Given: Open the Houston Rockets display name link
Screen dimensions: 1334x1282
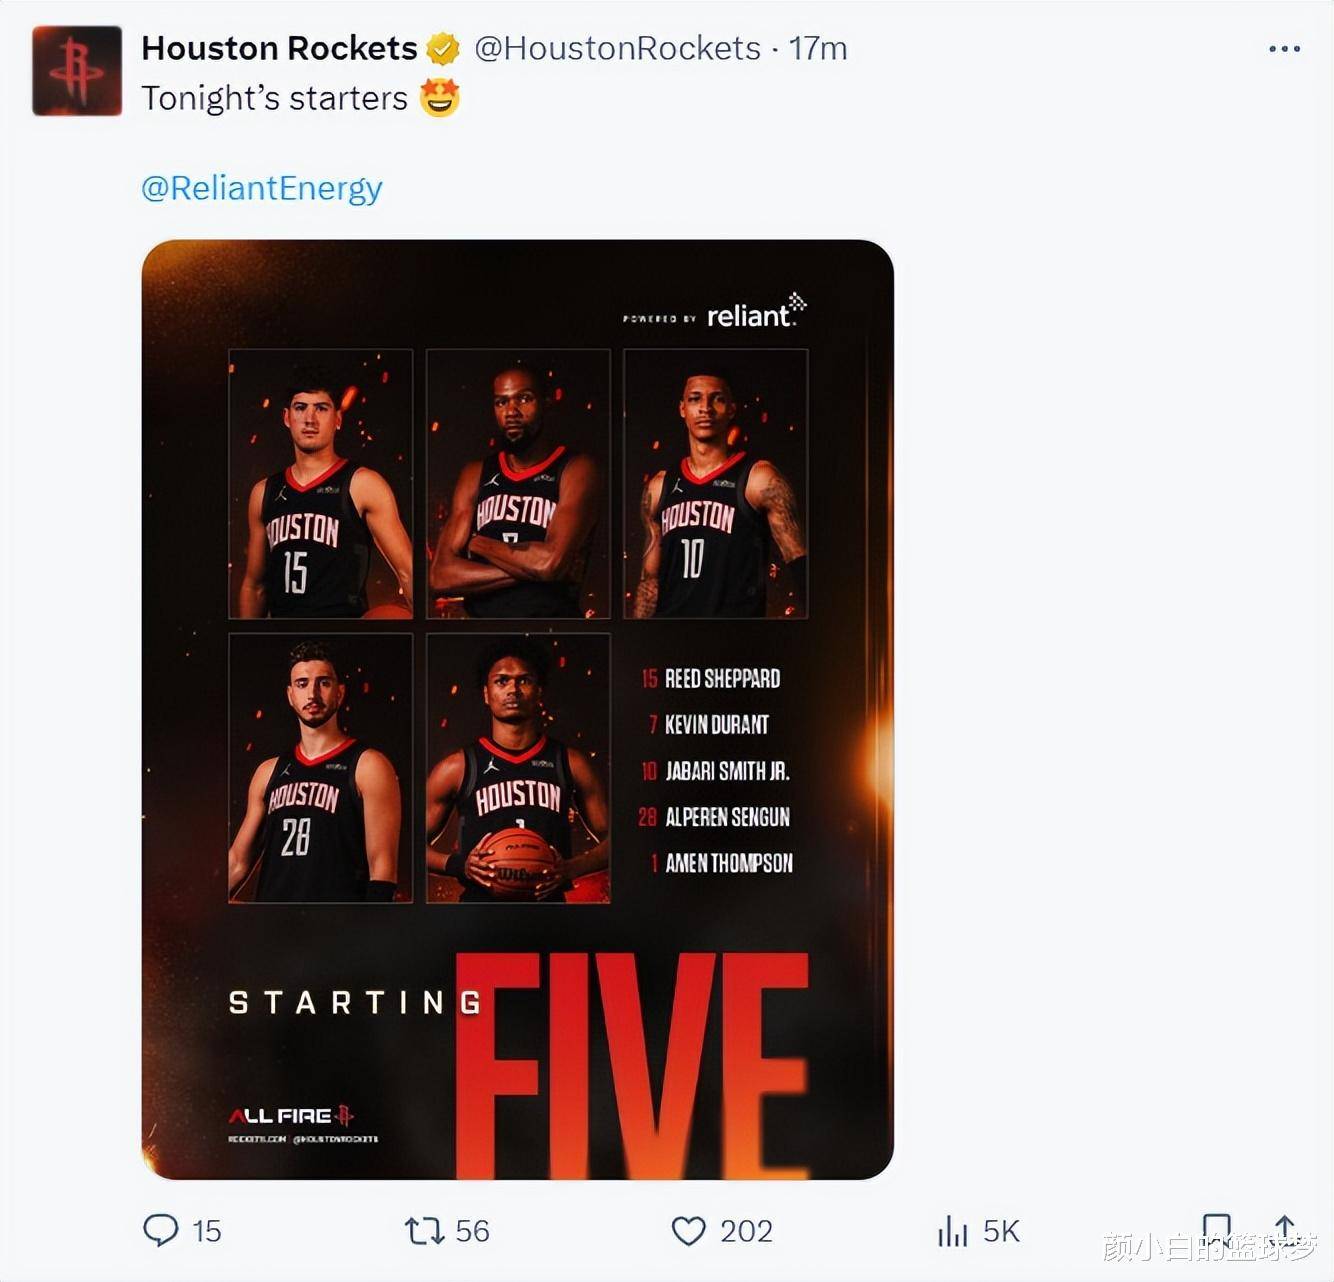Looking at the screenshot, I should pyautogui.click(x=279, y=48).
